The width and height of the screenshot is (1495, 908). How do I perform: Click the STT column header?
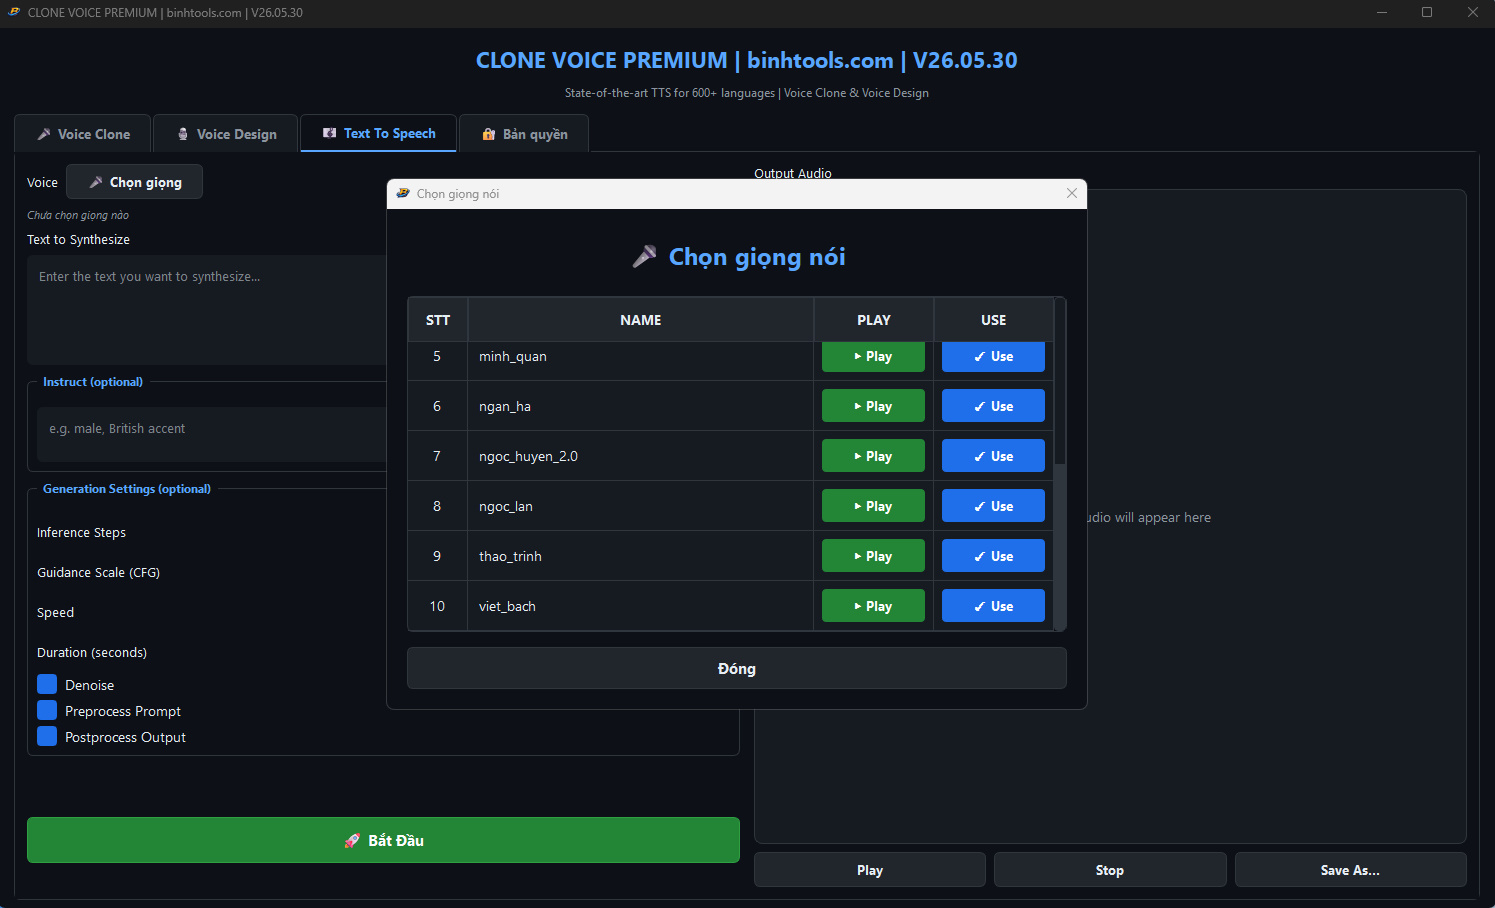[438, 320]
